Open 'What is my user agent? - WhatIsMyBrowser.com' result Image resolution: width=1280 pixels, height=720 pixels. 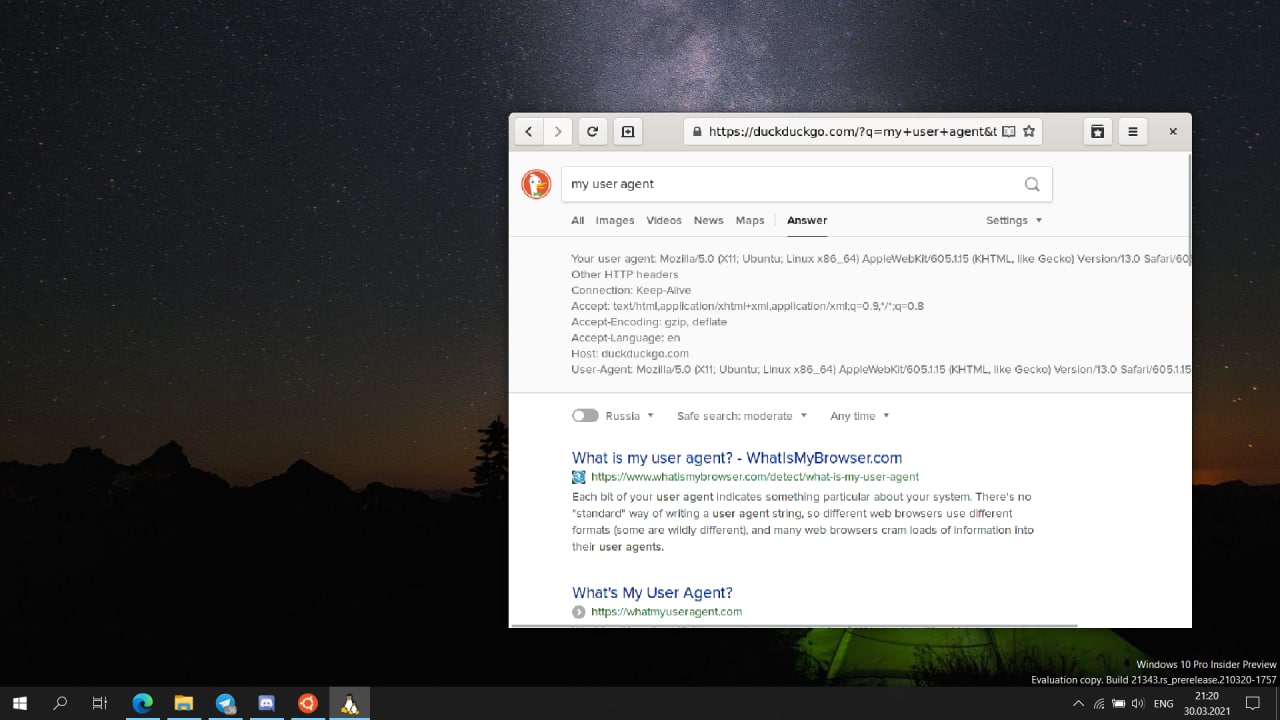[737, 458]
